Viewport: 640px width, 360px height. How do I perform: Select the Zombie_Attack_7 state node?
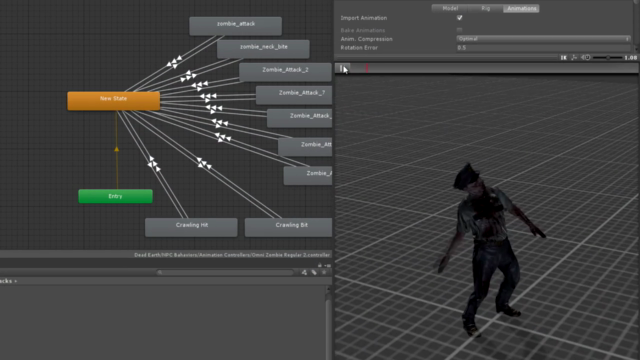[294, 95]
